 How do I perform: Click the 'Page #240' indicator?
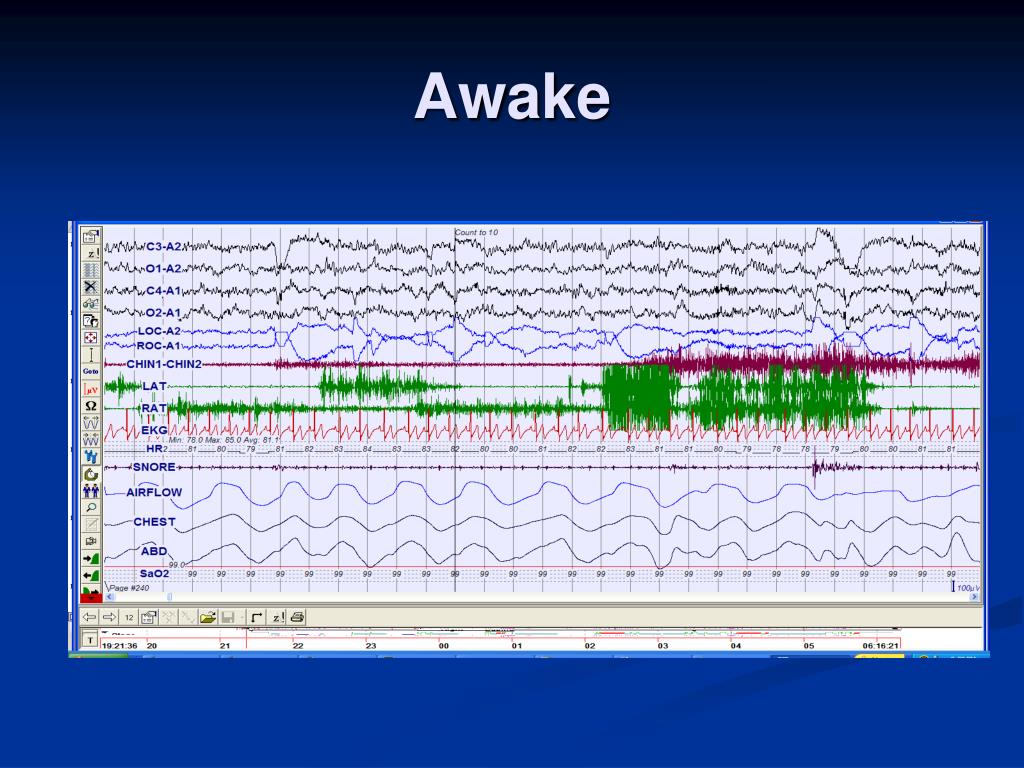click(129, 588)
